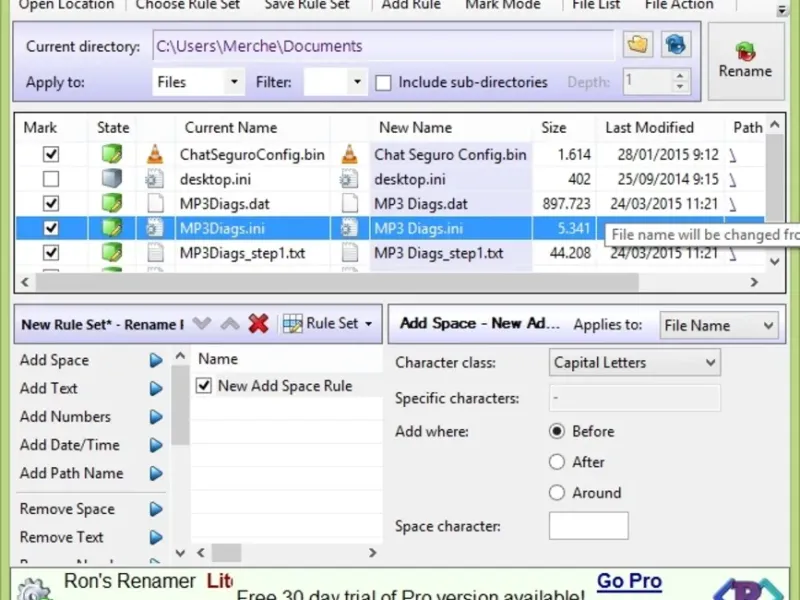Unmark the MP3Diags.dat checkbox
This screenshot has height=600, width=800.
point(51,204)
